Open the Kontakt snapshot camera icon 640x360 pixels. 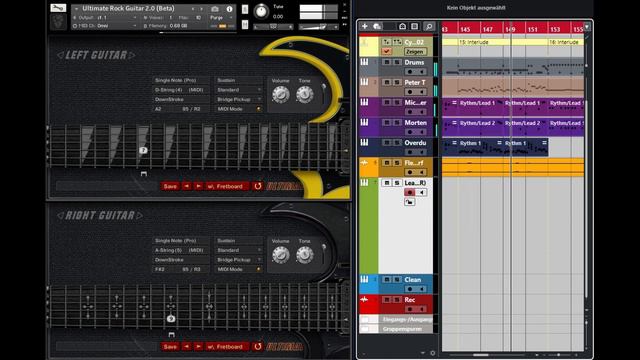click(x=215, y=9)
